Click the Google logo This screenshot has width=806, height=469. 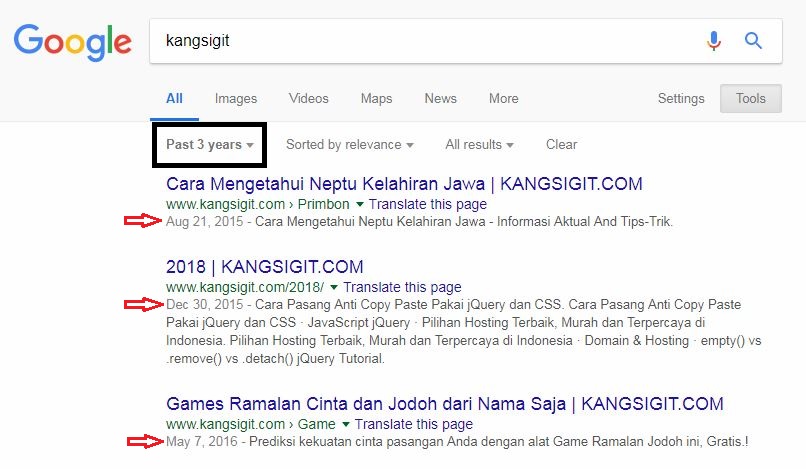pyautogui.click(x=72, y=42)
